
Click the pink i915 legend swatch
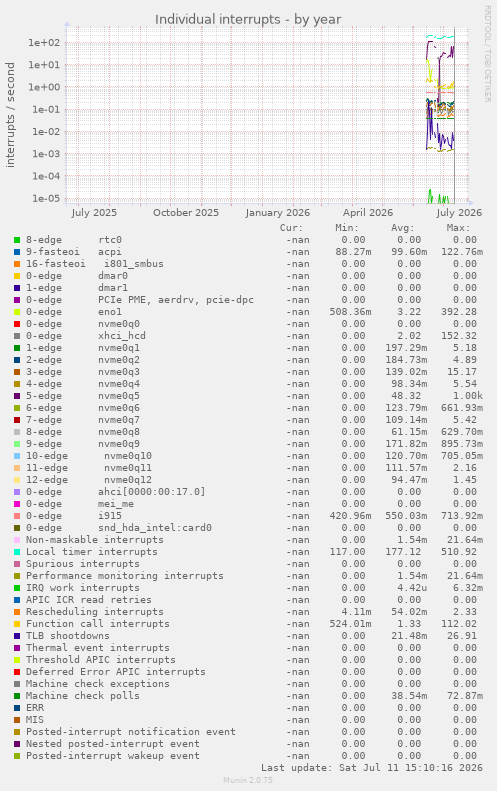[17, 516]
